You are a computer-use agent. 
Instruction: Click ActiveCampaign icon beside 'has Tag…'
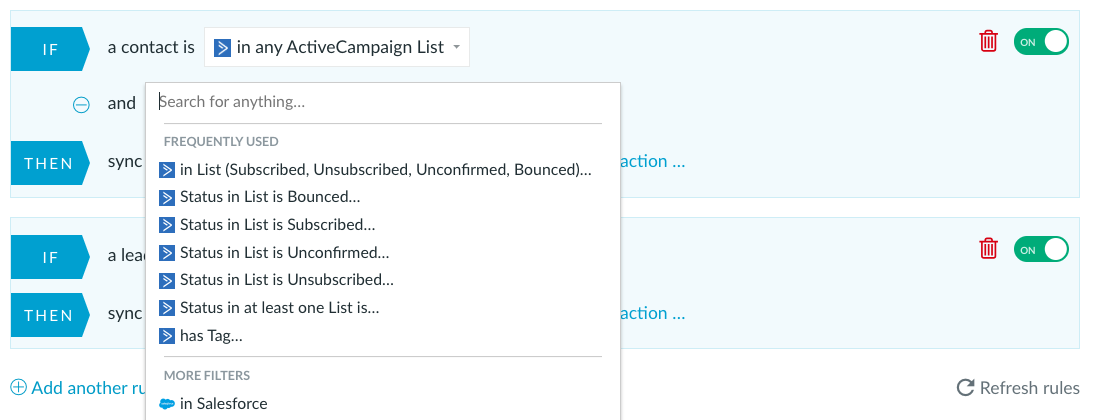coord(167,336)
